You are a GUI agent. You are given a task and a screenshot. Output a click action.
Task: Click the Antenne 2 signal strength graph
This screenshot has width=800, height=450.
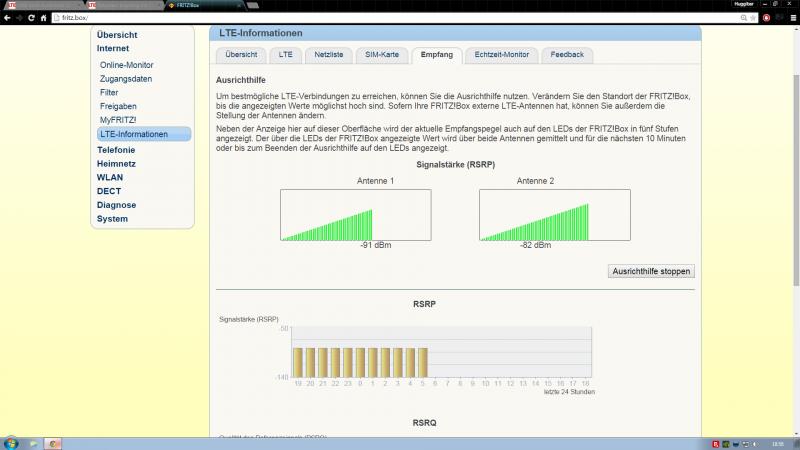pos(555,215)
